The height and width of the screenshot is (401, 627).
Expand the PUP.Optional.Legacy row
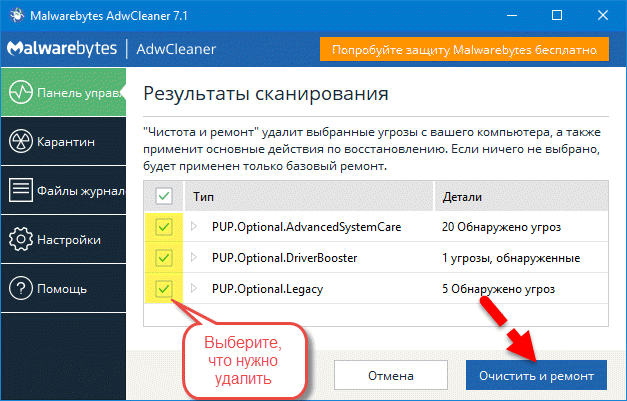[194, 288]
